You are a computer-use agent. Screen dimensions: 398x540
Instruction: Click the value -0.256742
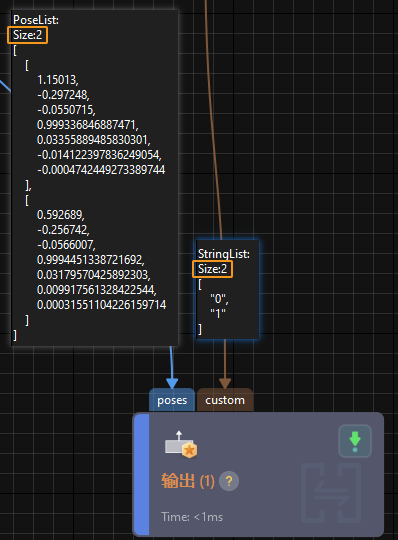click(63, 230)
